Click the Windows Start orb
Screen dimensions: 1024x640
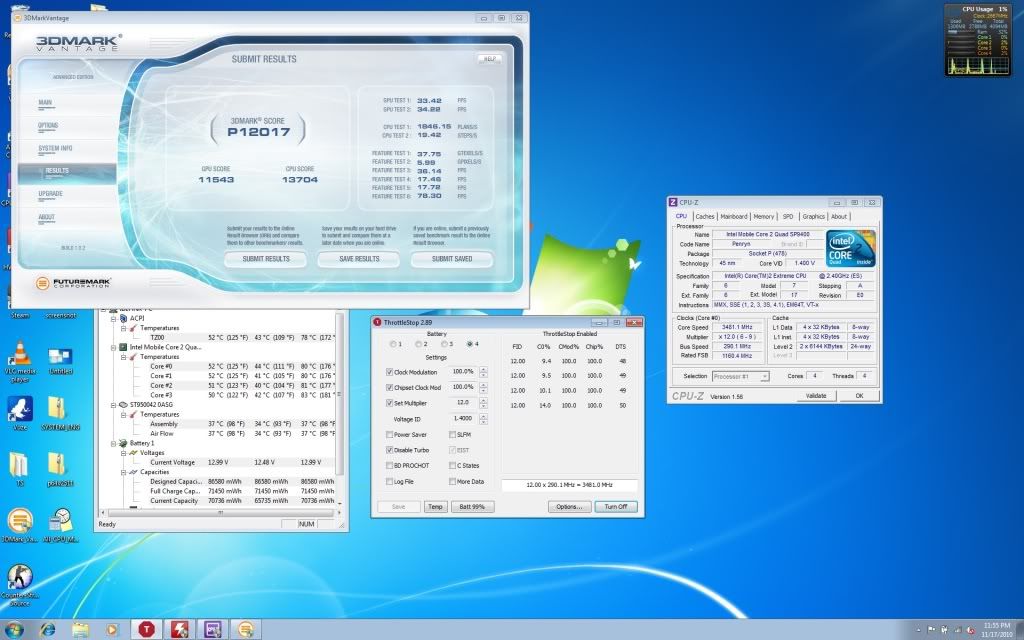13,630
